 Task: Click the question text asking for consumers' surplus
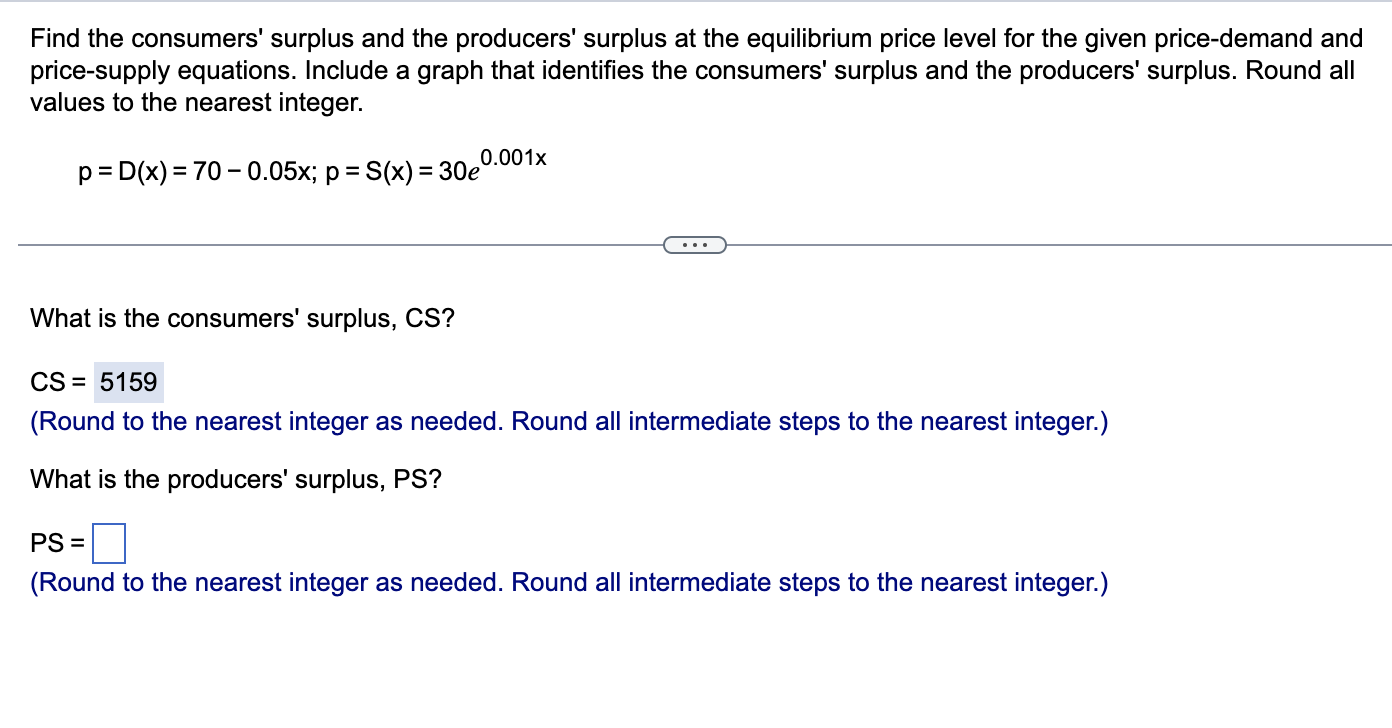click(242, 318)
